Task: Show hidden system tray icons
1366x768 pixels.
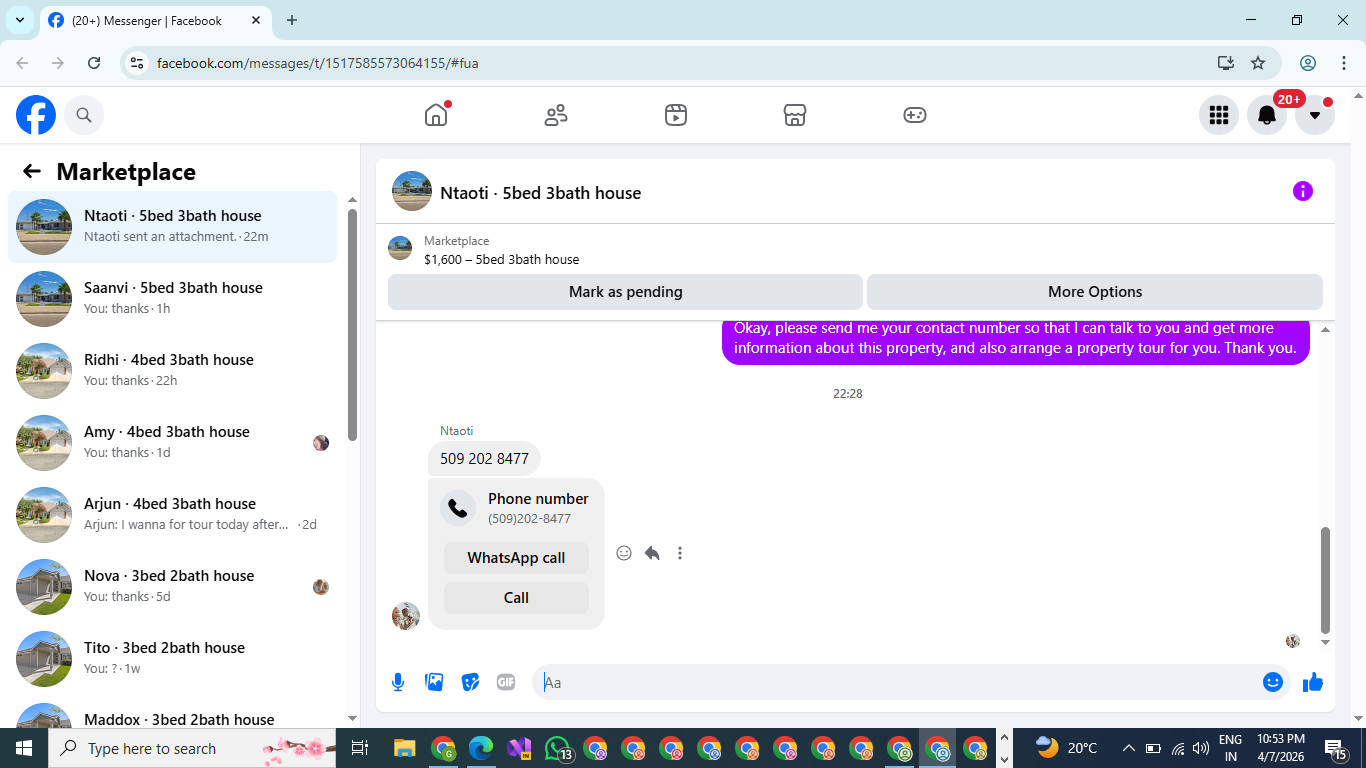Action: coord(1129,748)
